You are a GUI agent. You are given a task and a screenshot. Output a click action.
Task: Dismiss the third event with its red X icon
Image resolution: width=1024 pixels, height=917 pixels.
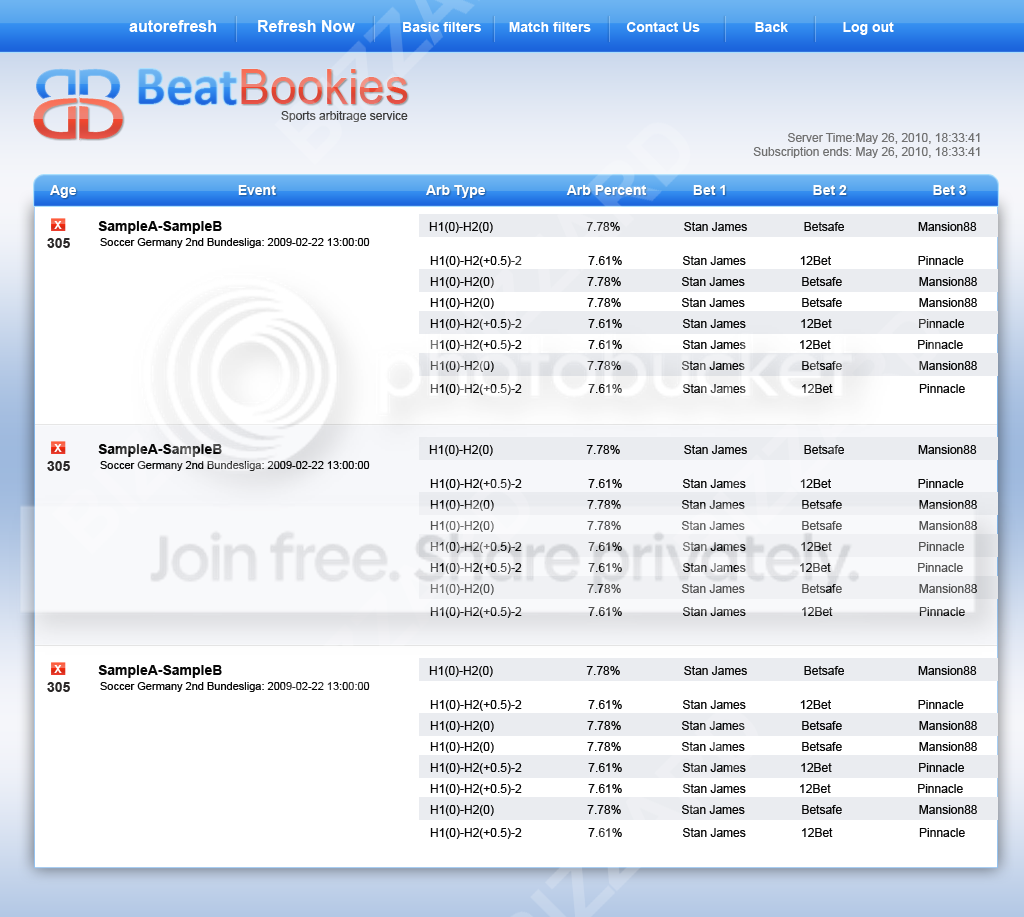coord(58,668)
